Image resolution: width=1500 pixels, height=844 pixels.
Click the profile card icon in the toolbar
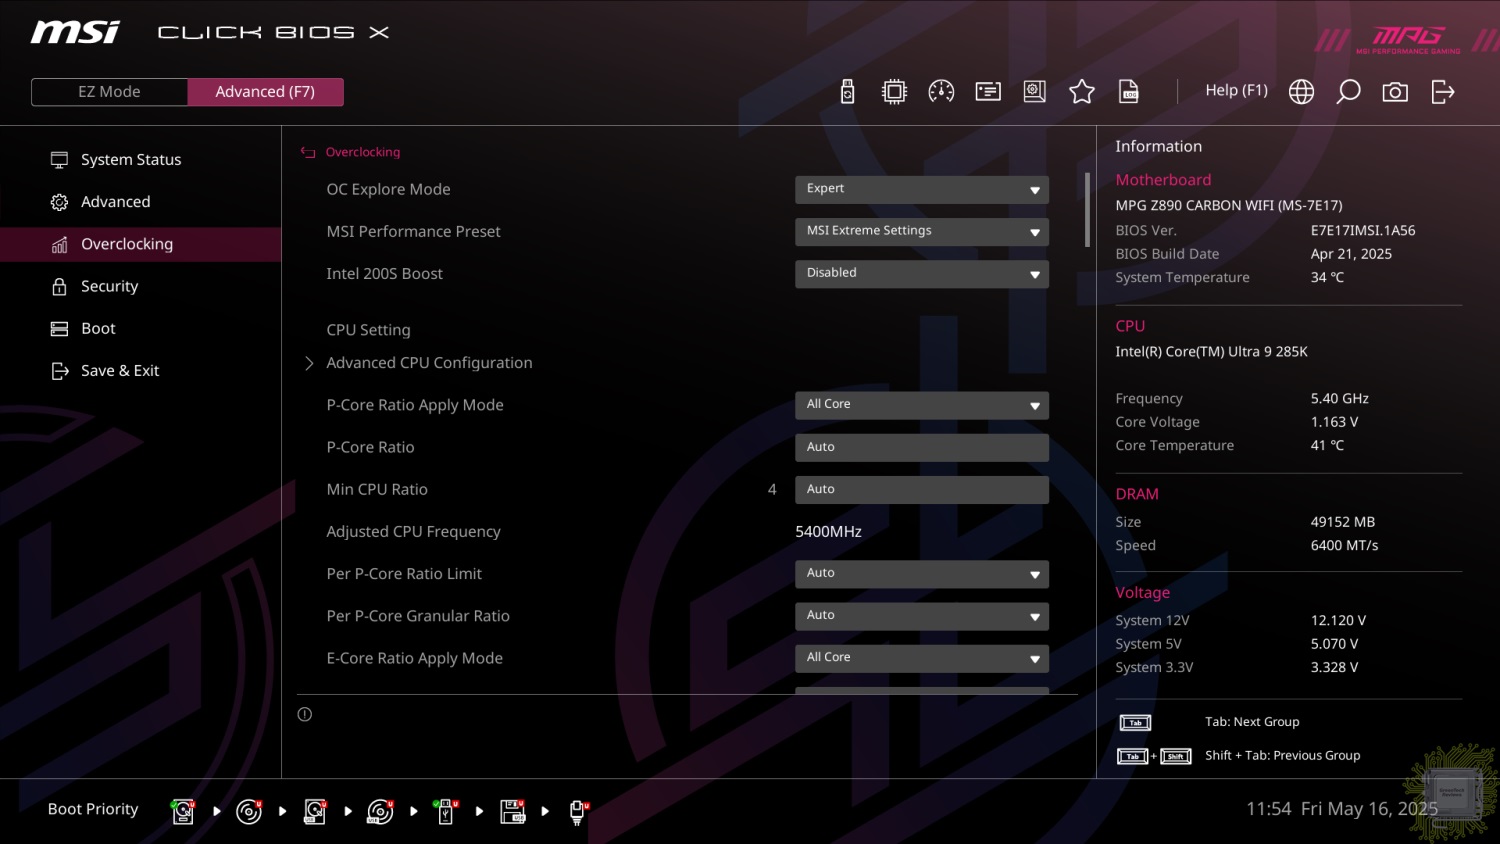[x=988, y=92]
